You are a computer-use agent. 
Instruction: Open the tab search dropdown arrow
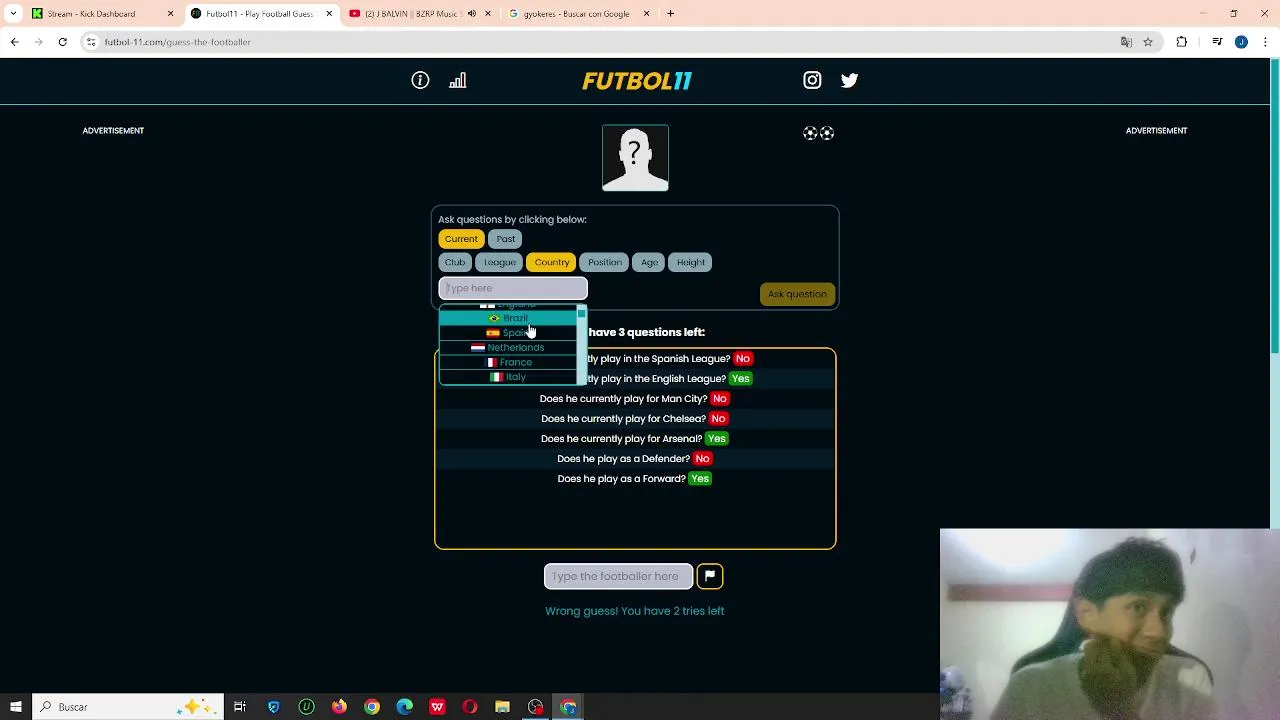click(x=13, y=14)
